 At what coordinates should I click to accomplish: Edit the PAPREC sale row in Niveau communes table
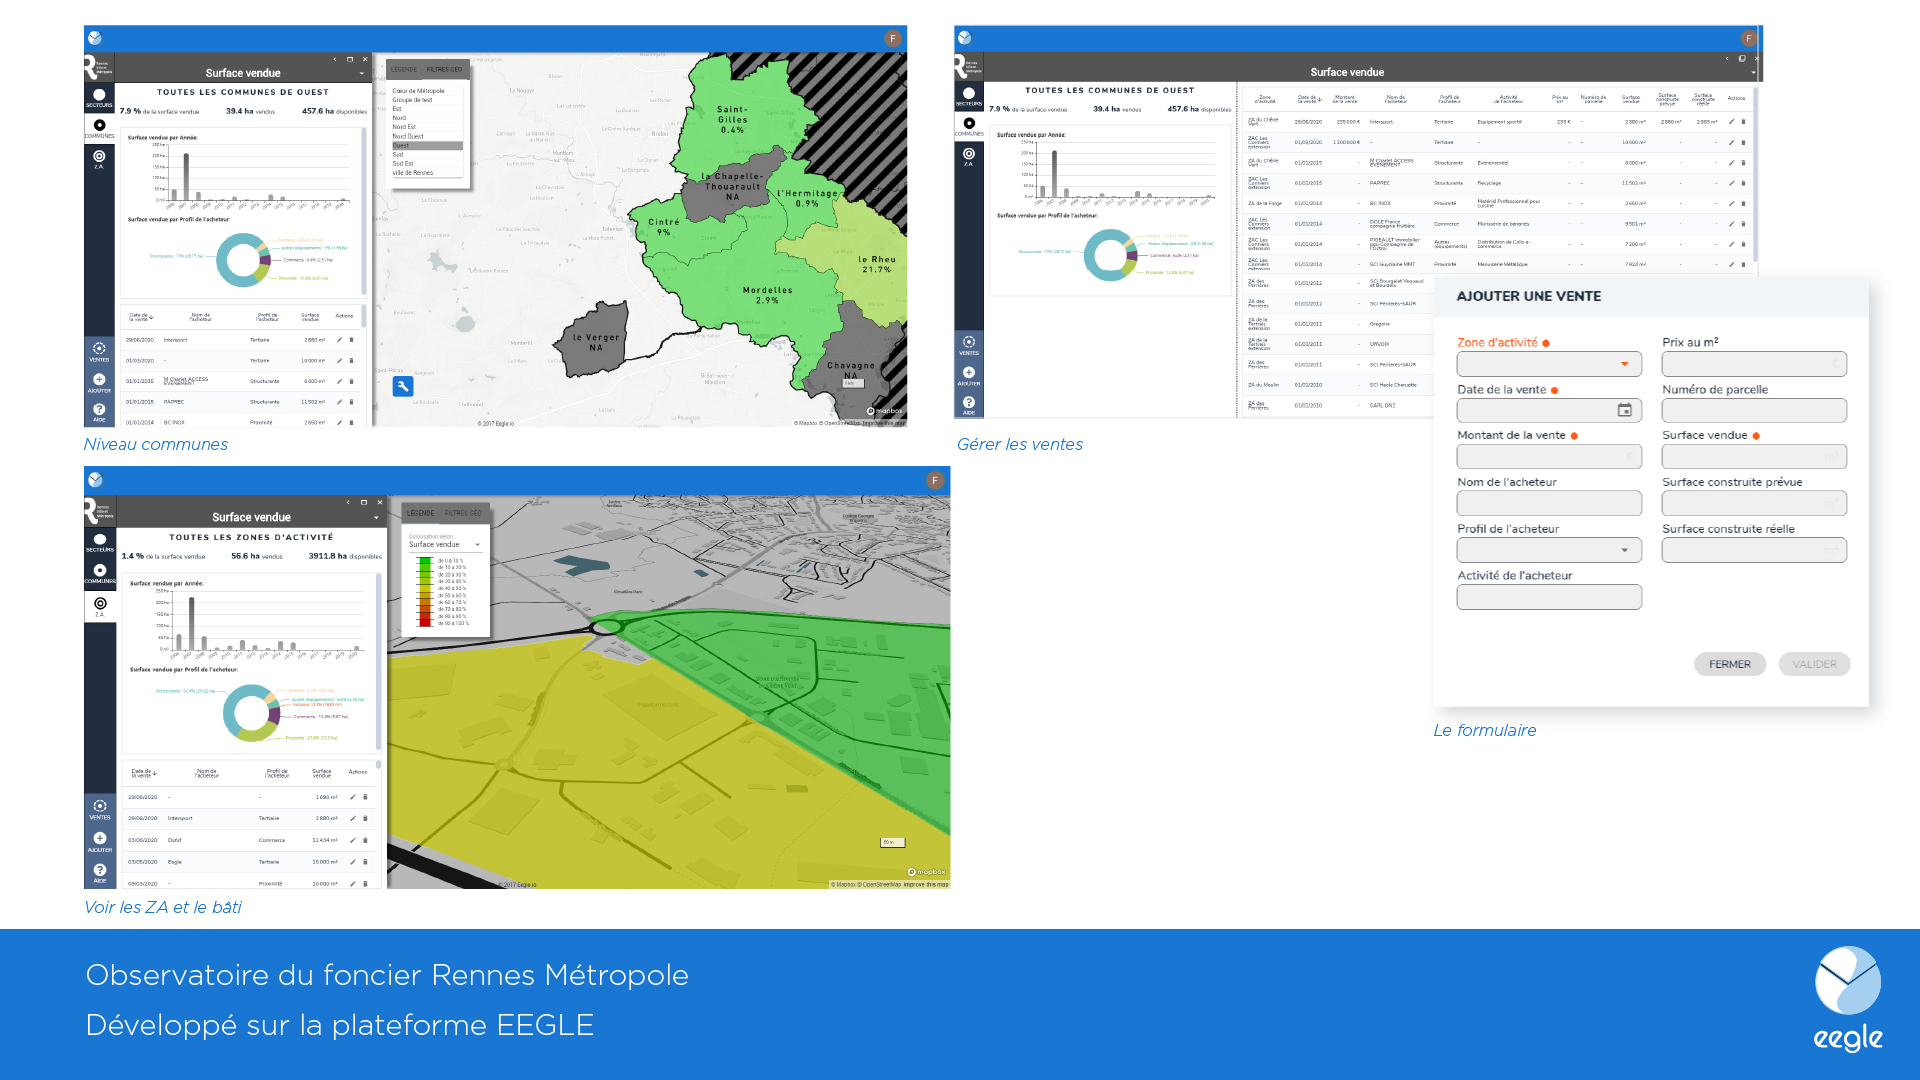point(340,402)
